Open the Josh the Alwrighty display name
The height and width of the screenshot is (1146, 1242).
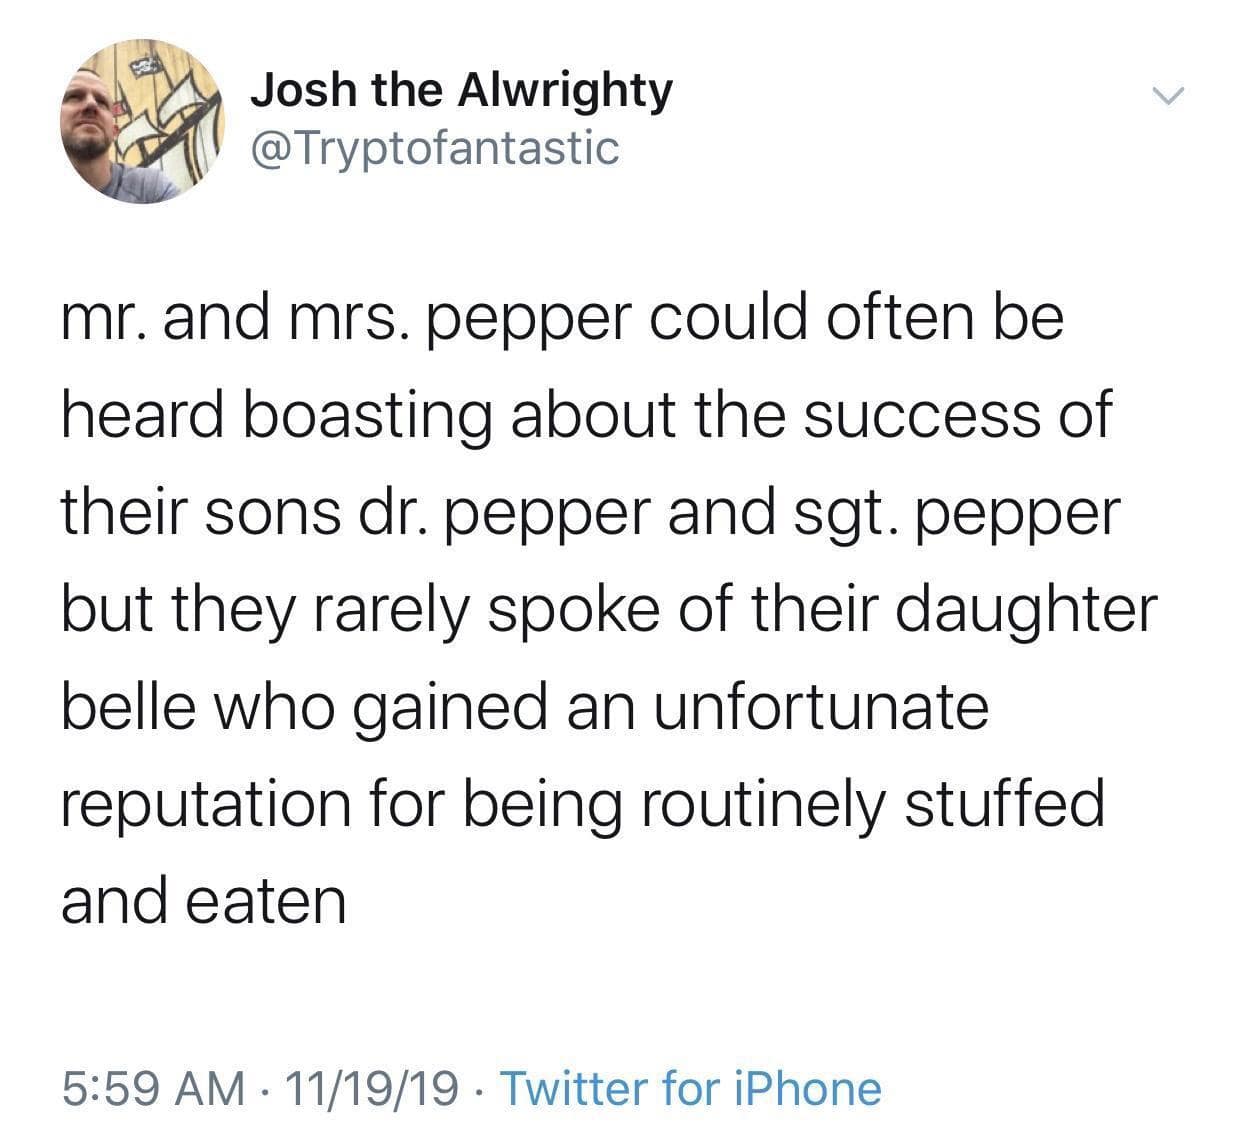(461, 90)
